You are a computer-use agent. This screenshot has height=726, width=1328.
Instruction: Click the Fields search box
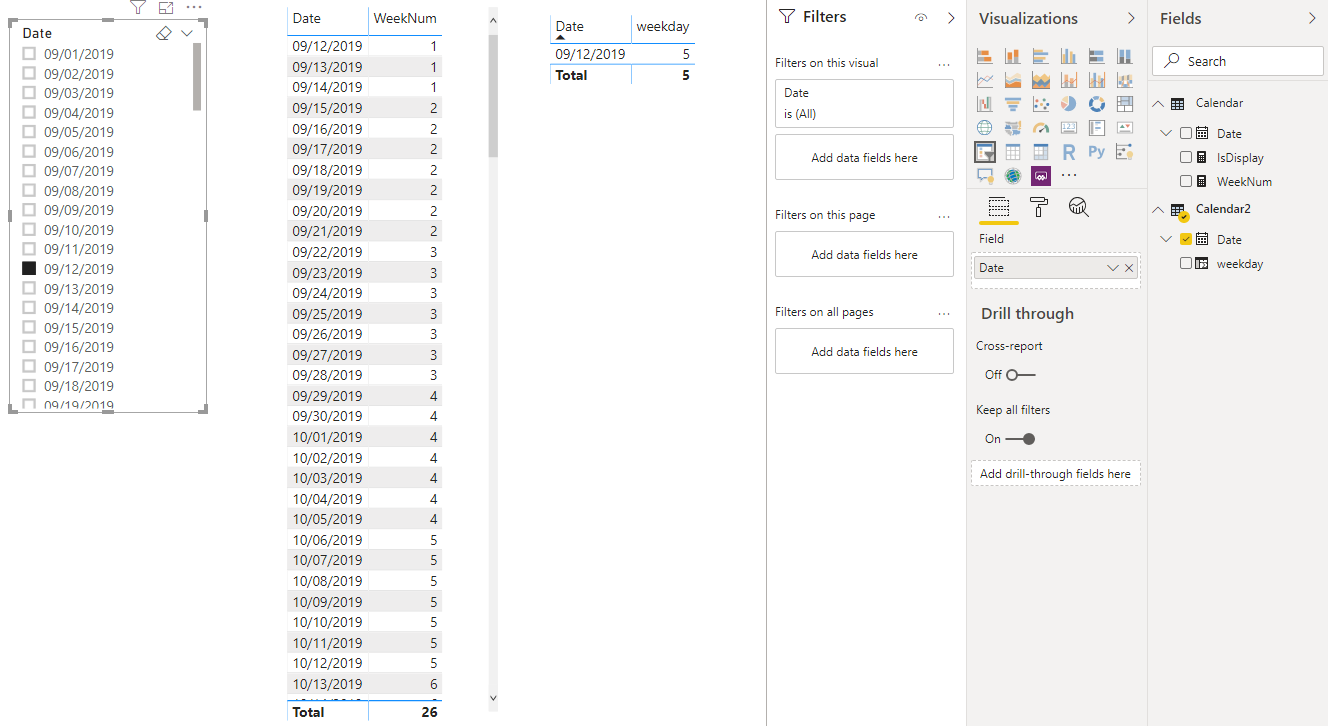[x=1238, y=61]
